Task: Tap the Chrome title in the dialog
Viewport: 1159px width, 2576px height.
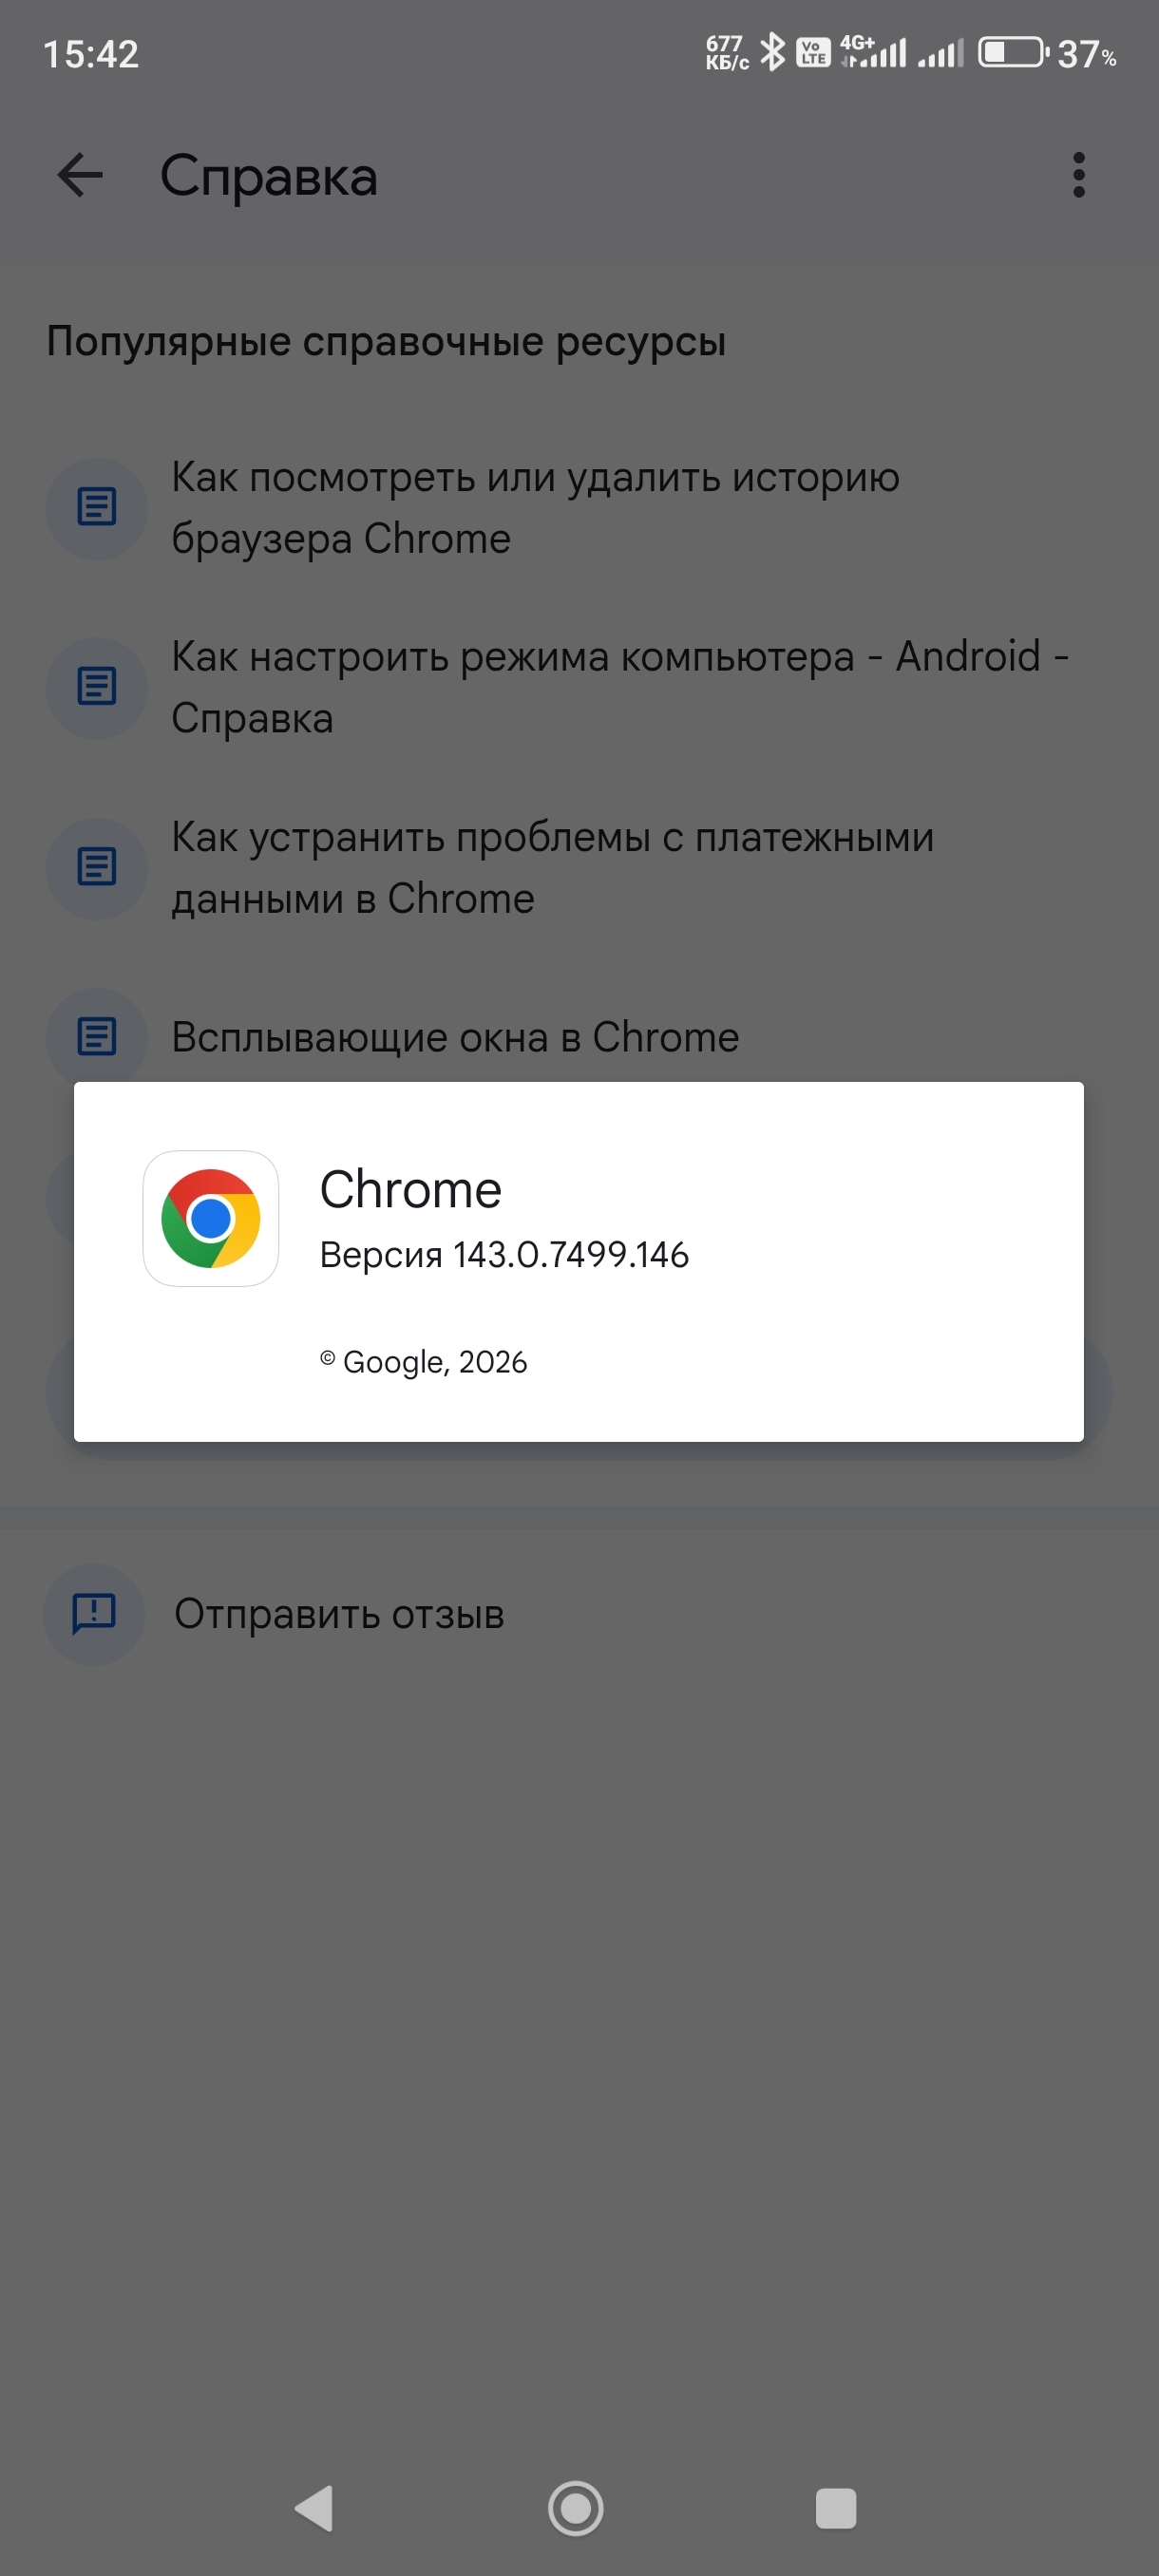Action: point(410,1189)
